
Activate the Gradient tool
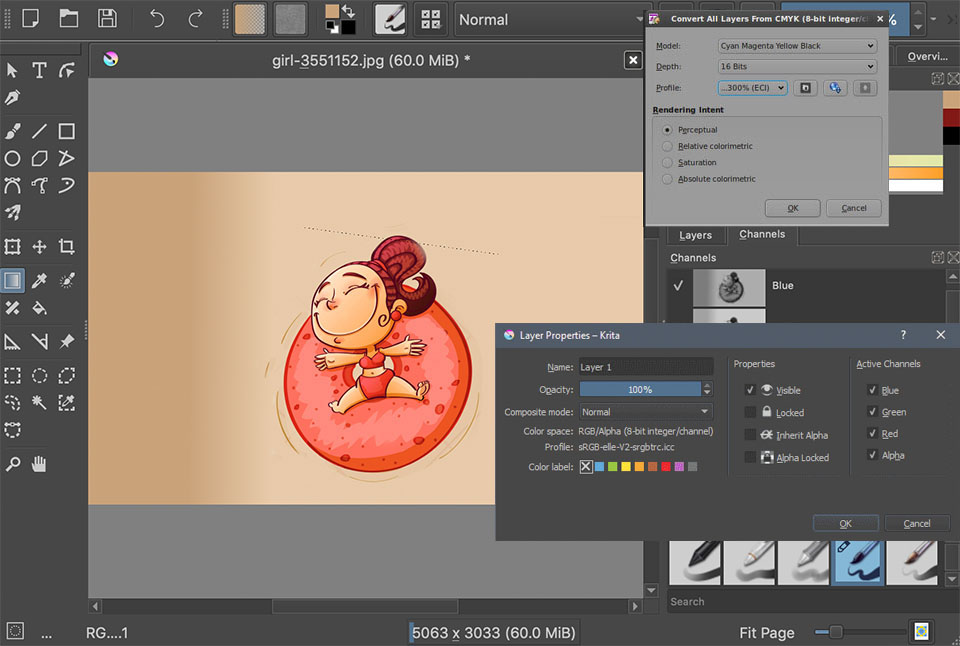click(x=13, y=281)
